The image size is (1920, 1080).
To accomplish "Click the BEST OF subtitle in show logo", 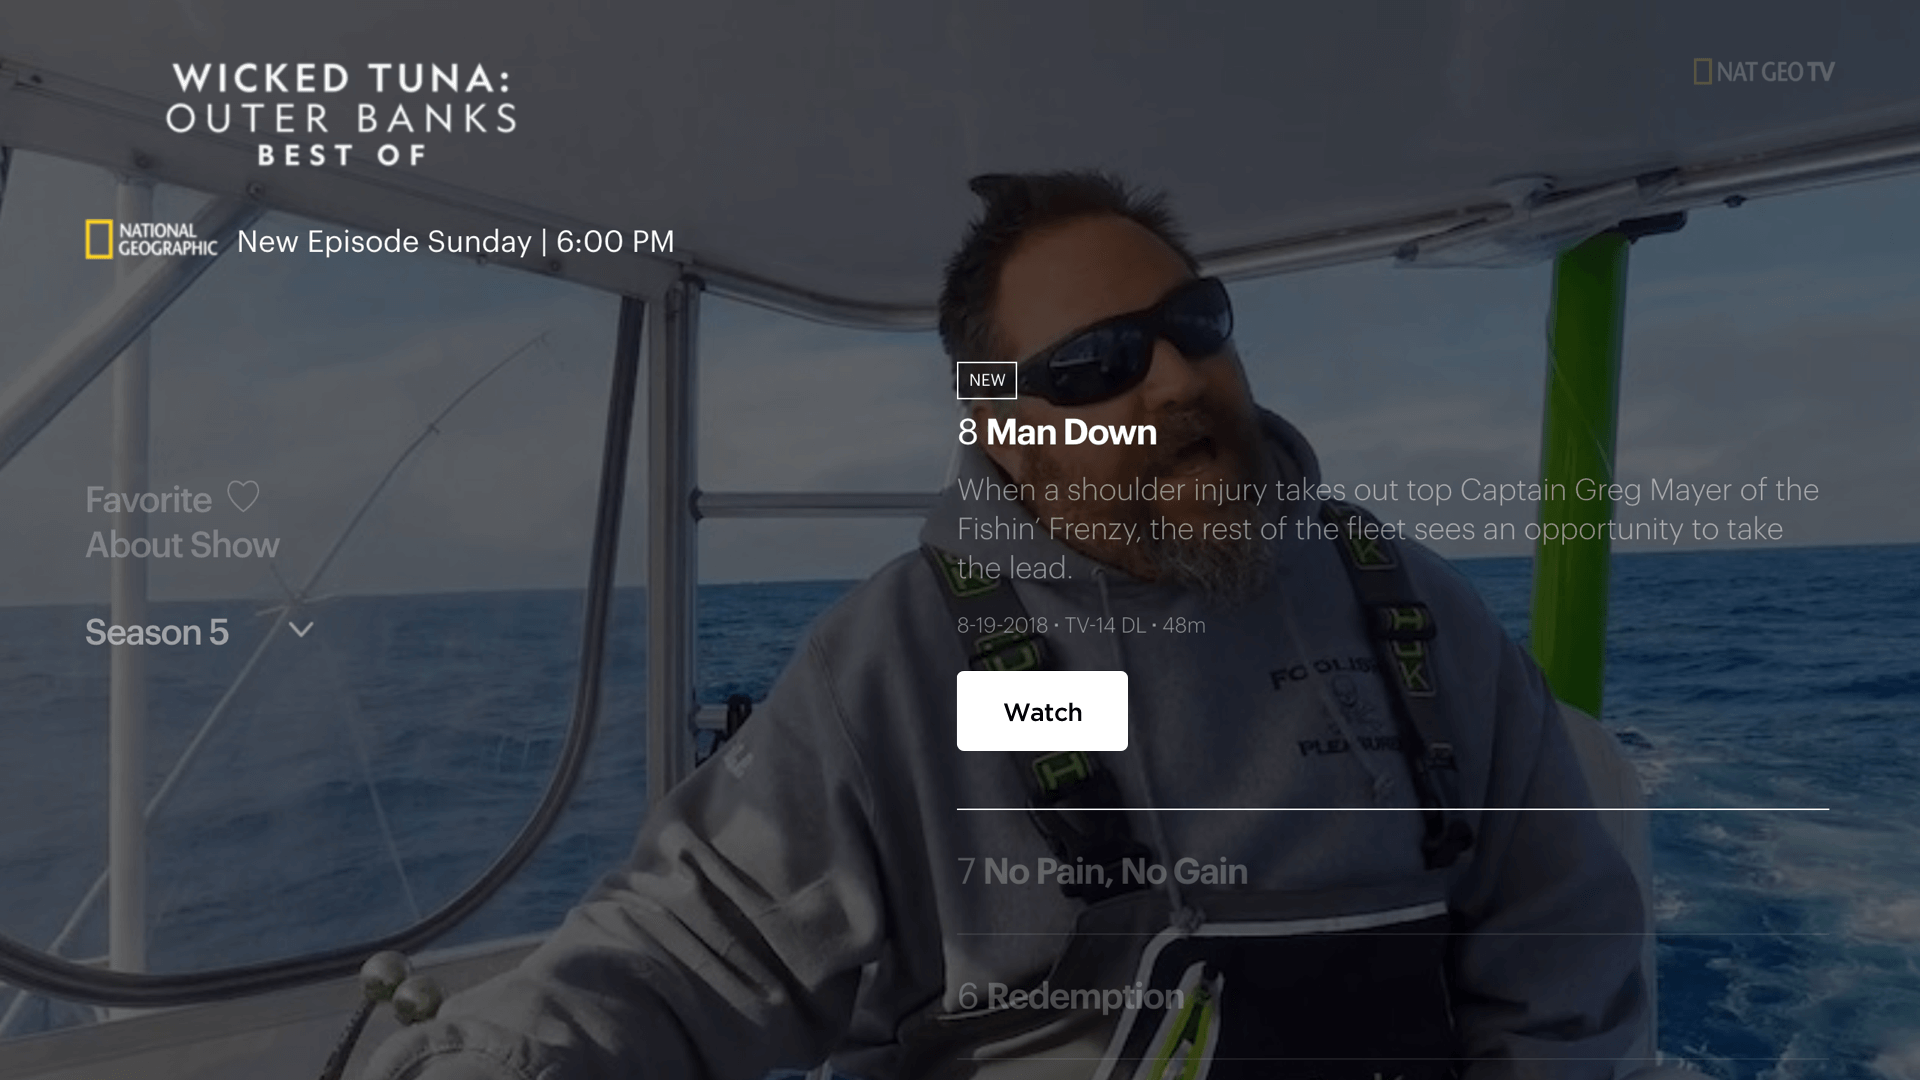I will click(x=342, y=155).
